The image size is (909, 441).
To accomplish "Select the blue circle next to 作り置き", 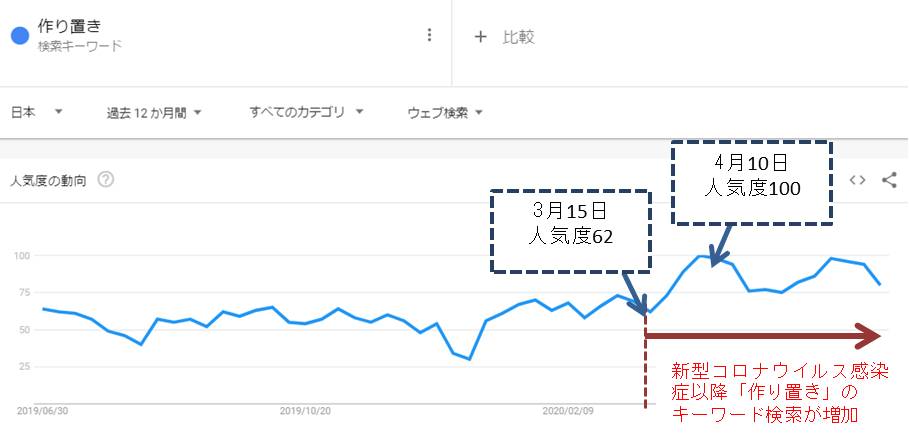I will [20, 36].
